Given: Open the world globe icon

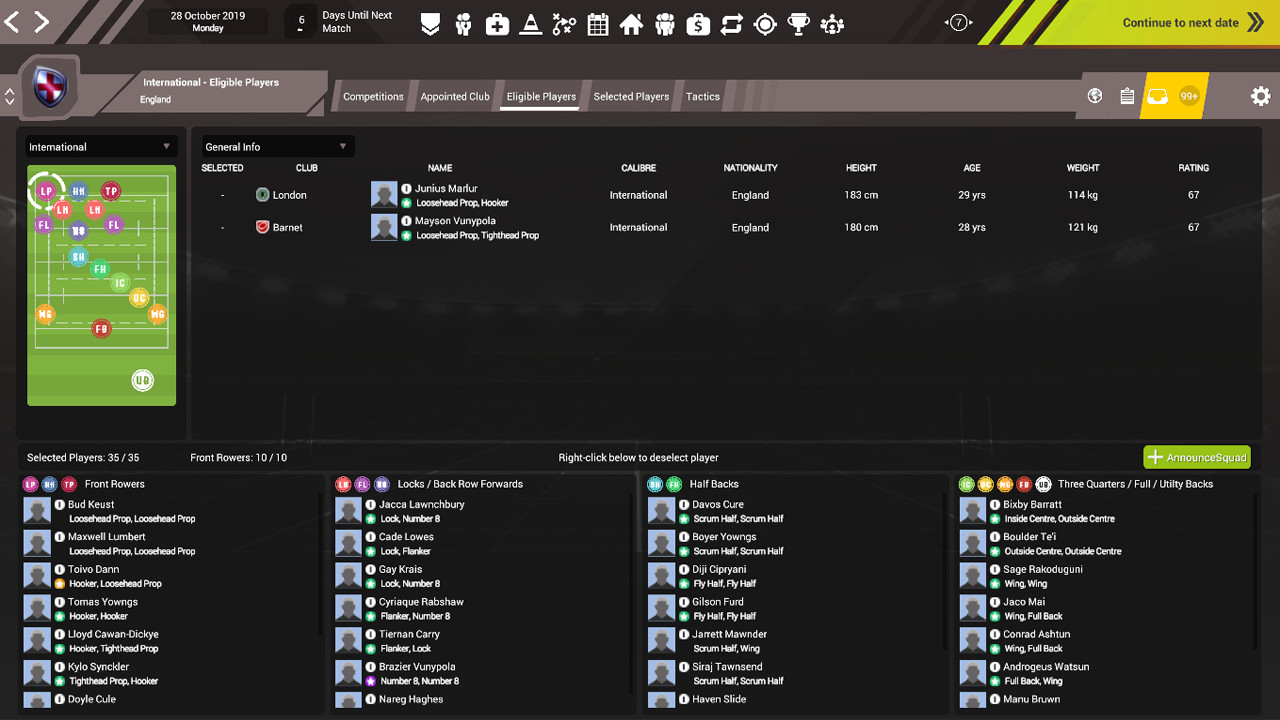Looking at the screenshot, I should [x=1094, y=95].
